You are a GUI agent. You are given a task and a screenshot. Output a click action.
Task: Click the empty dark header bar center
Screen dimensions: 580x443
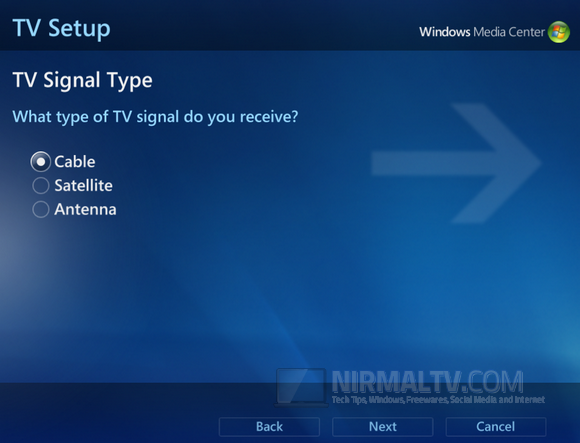[264, 26]
